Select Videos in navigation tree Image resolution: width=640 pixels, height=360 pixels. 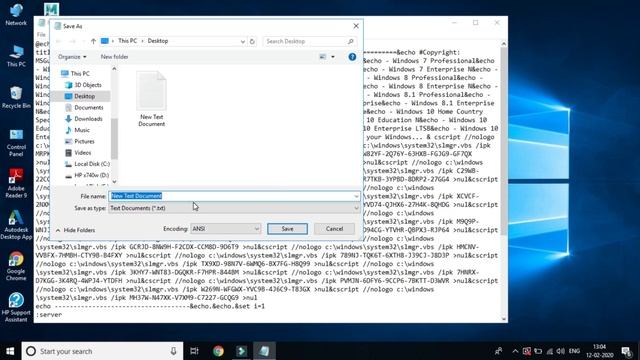(82, 153)
